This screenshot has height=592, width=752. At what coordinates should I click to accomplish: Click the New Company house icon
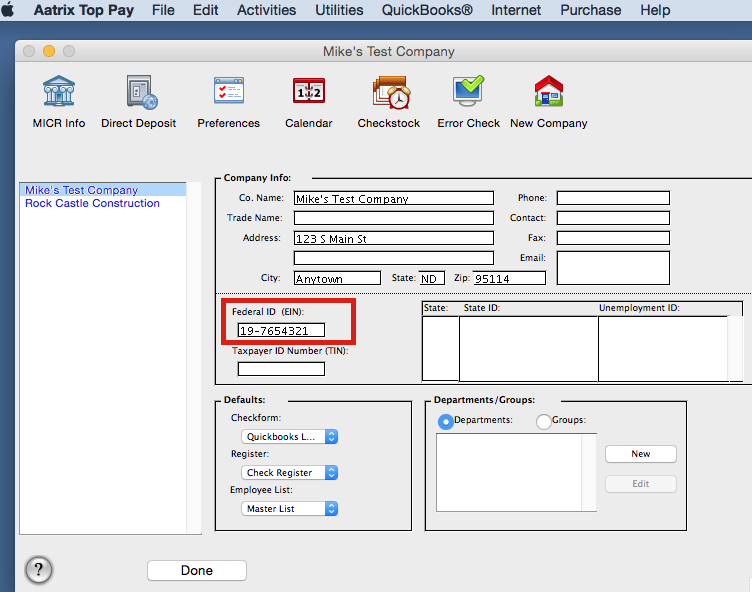[x=549, y=91]
